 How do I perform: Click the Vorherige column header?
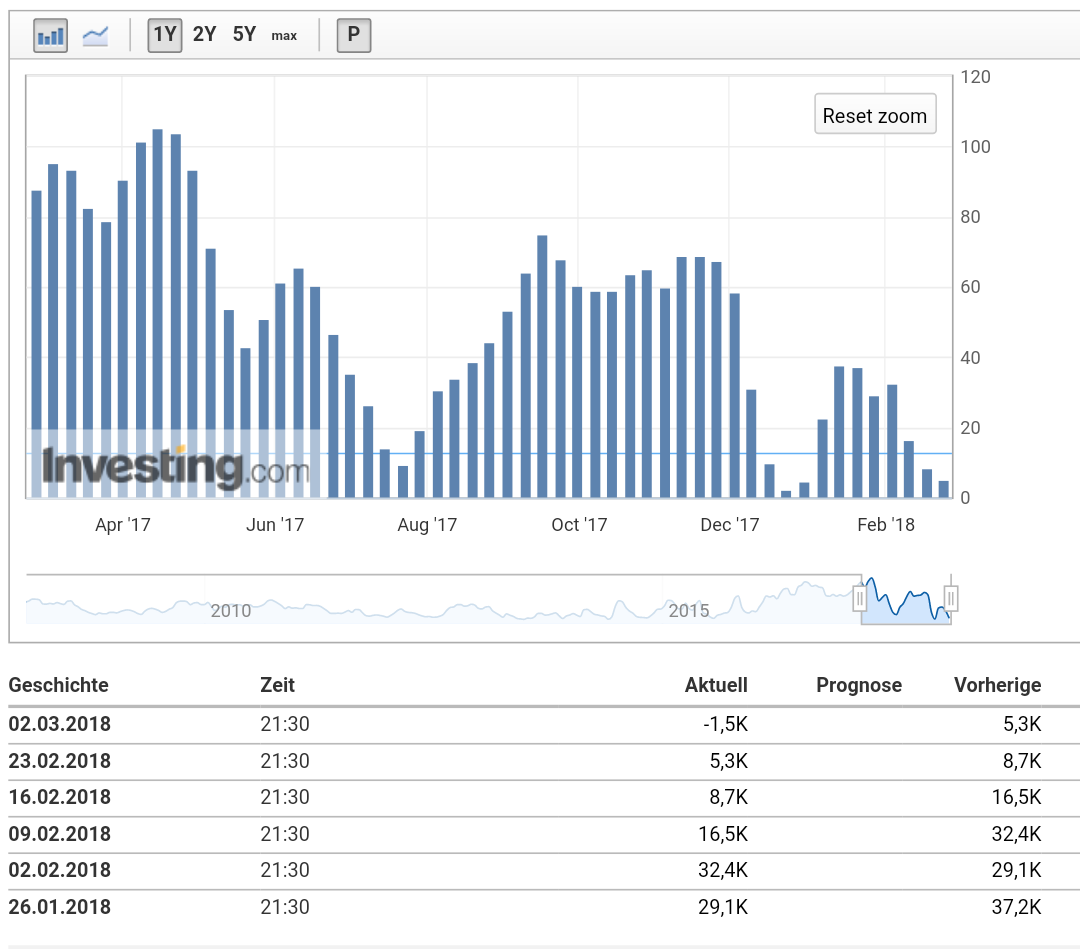[997, 685]
